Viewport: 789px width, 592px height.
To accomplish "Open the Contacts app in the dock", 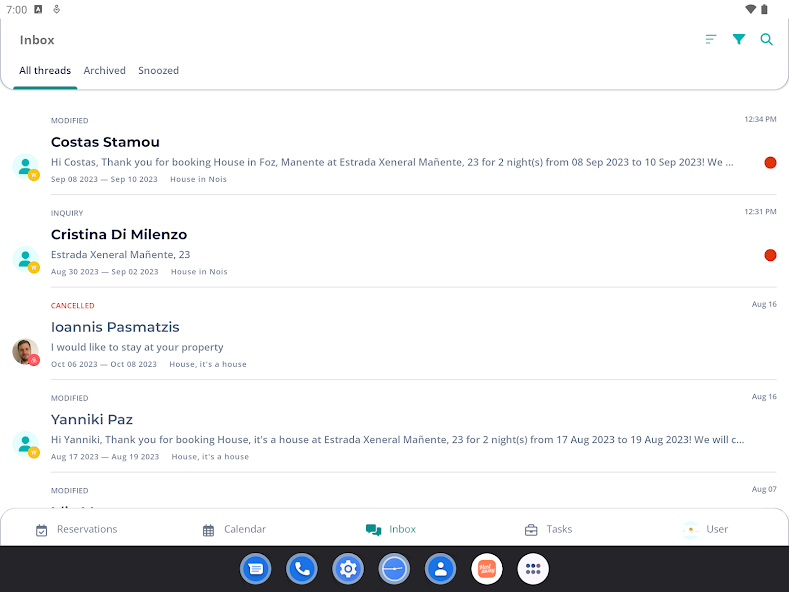I will tap(440, 569).
